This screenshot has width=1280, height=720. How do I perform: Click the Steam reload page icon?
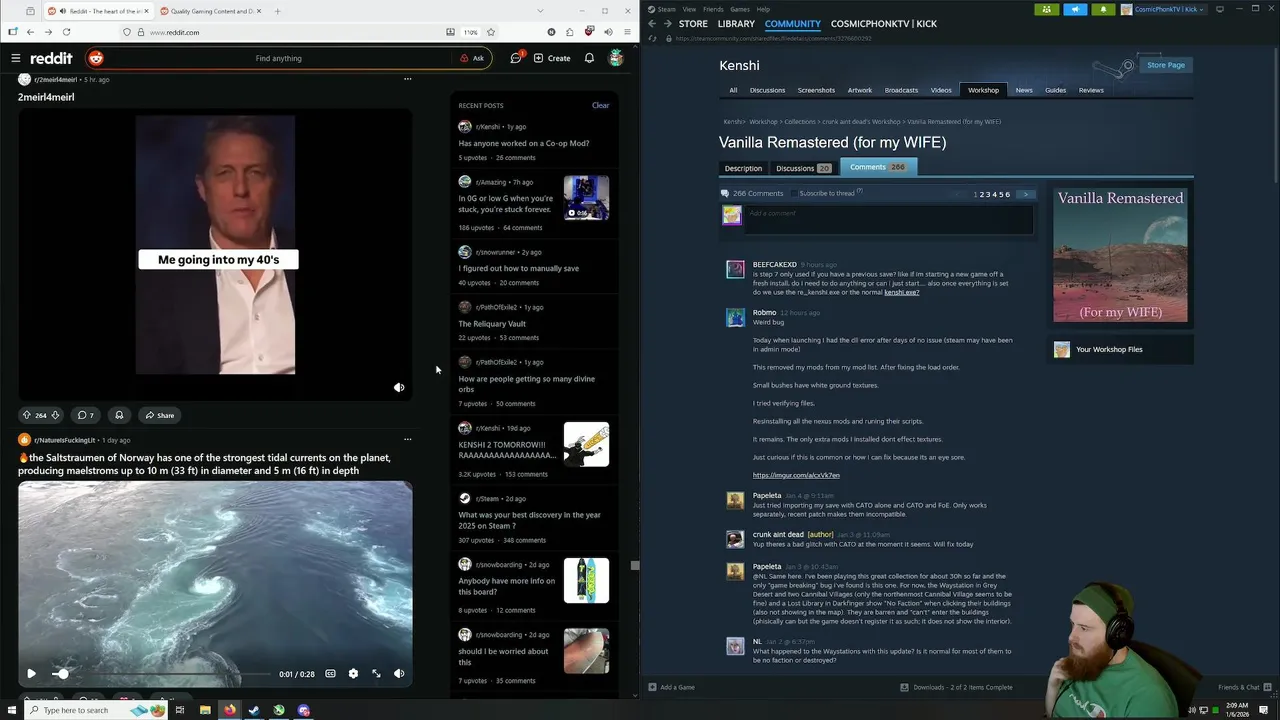point(653,38)
